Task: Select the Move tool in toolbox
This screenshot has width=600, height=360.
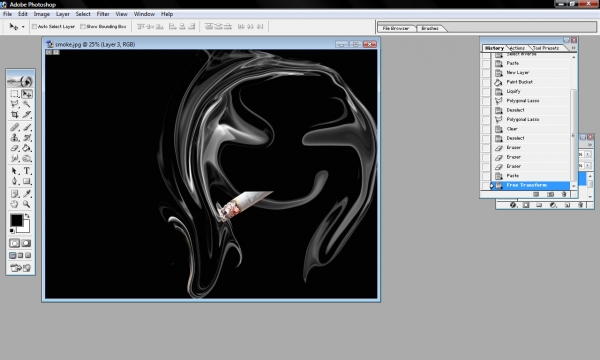Action: (x=27, y=94)
